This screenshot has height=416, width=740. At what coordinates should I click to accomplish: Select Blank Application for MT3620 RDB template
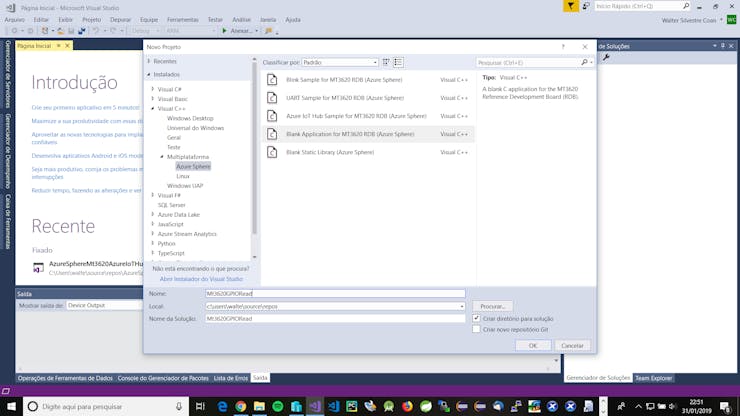(x=368, y=134)
